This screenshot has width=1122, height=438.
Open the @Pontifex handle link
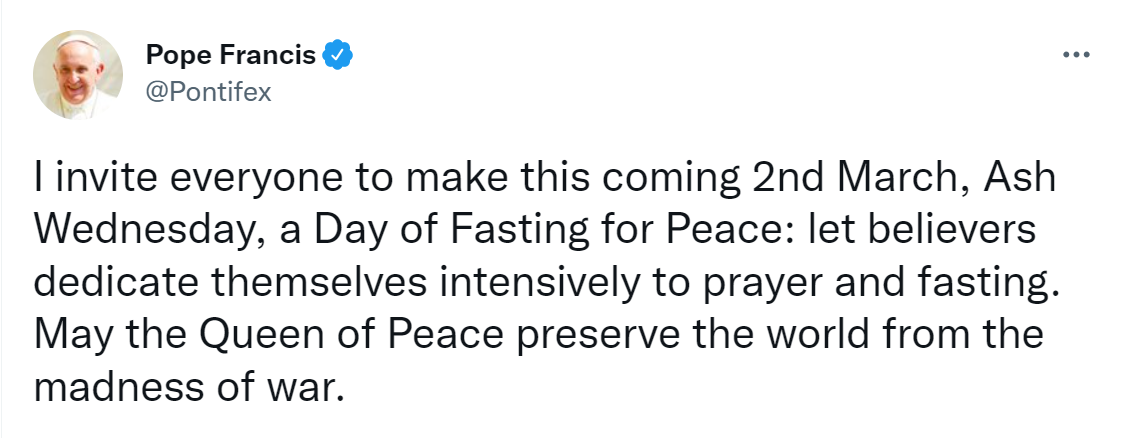coord(209,92)
